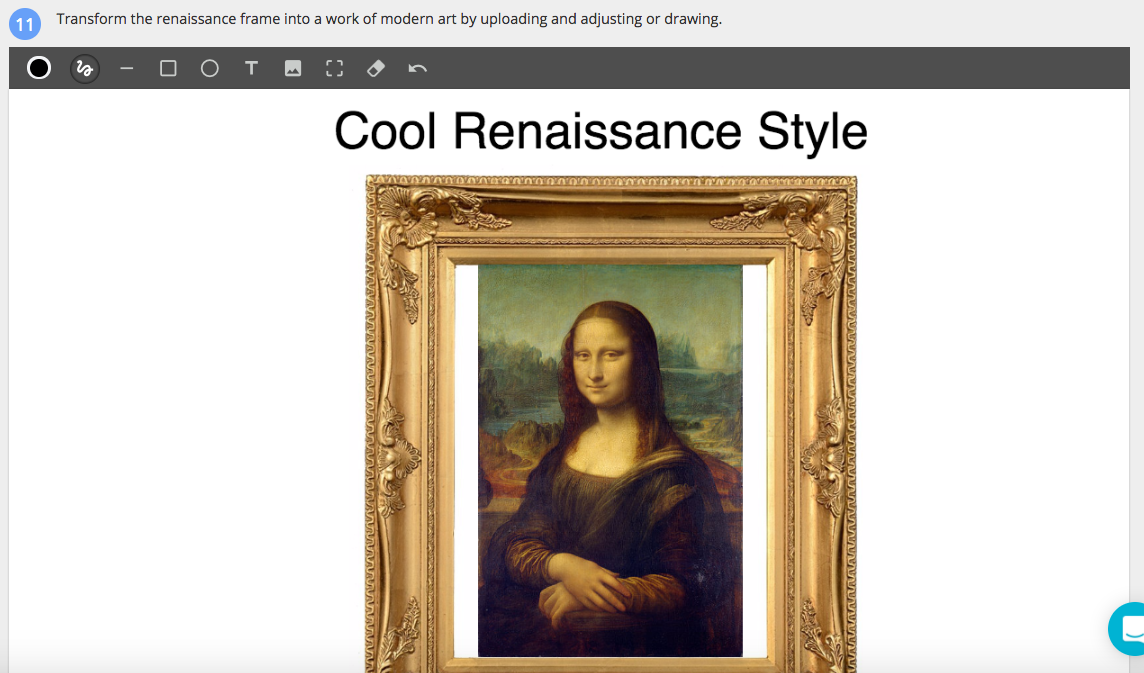Click the blue question number 11 badge
Viewport: 1144px width, 673px height.
25,24
